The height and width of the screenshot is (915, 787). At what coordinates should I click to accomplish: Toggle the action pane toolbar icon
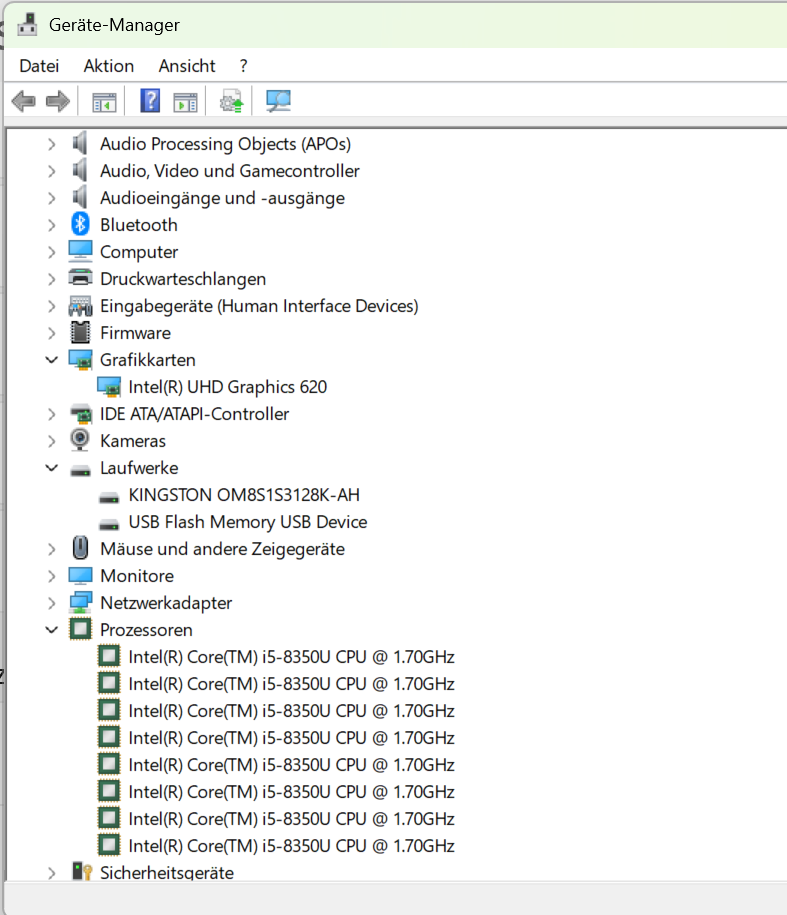[186, 102]
